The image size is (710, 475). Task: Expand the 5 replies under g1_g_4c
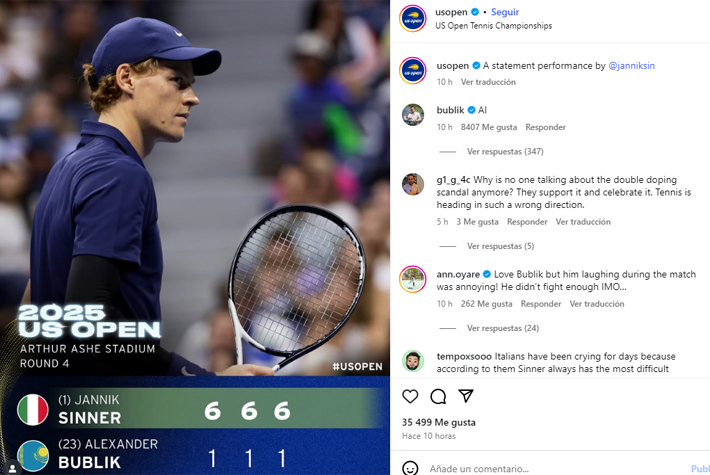500,246
